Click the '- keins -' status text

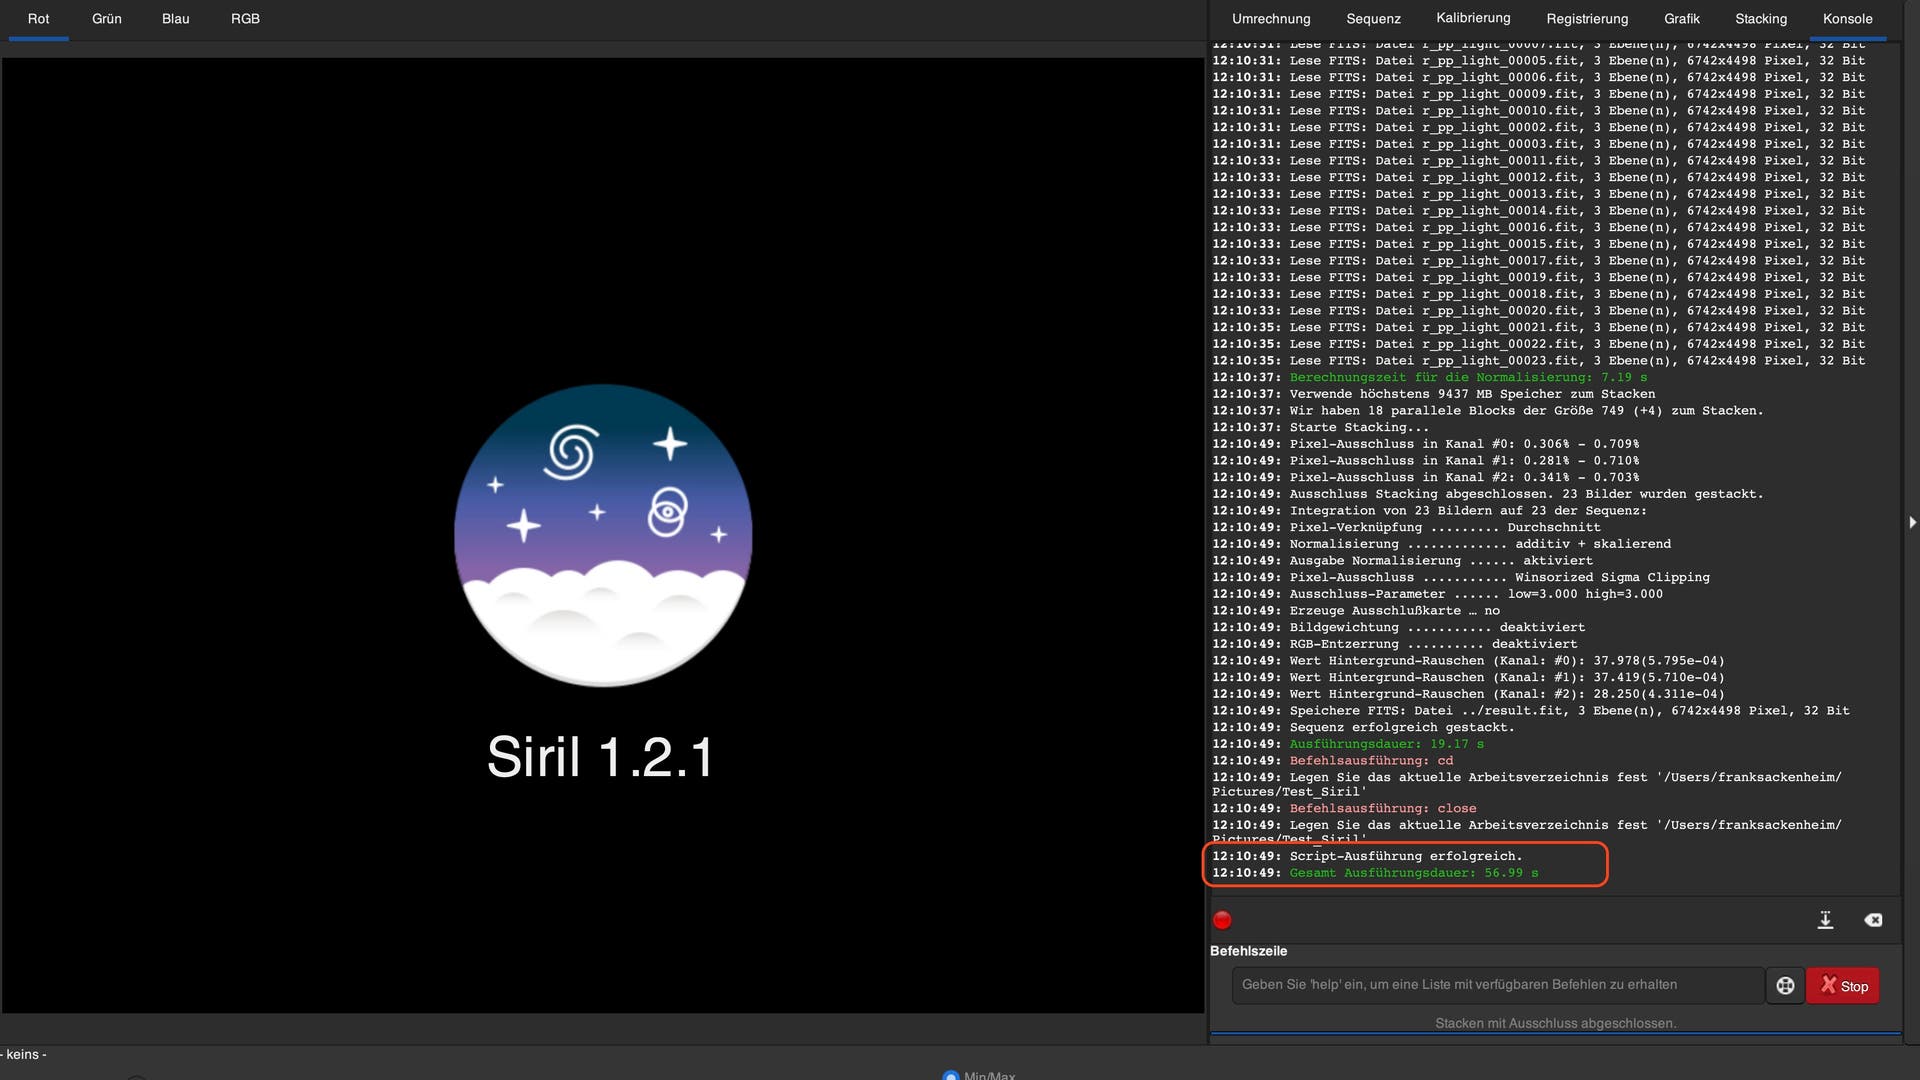pyautogui.click(x=24, y=1054)
